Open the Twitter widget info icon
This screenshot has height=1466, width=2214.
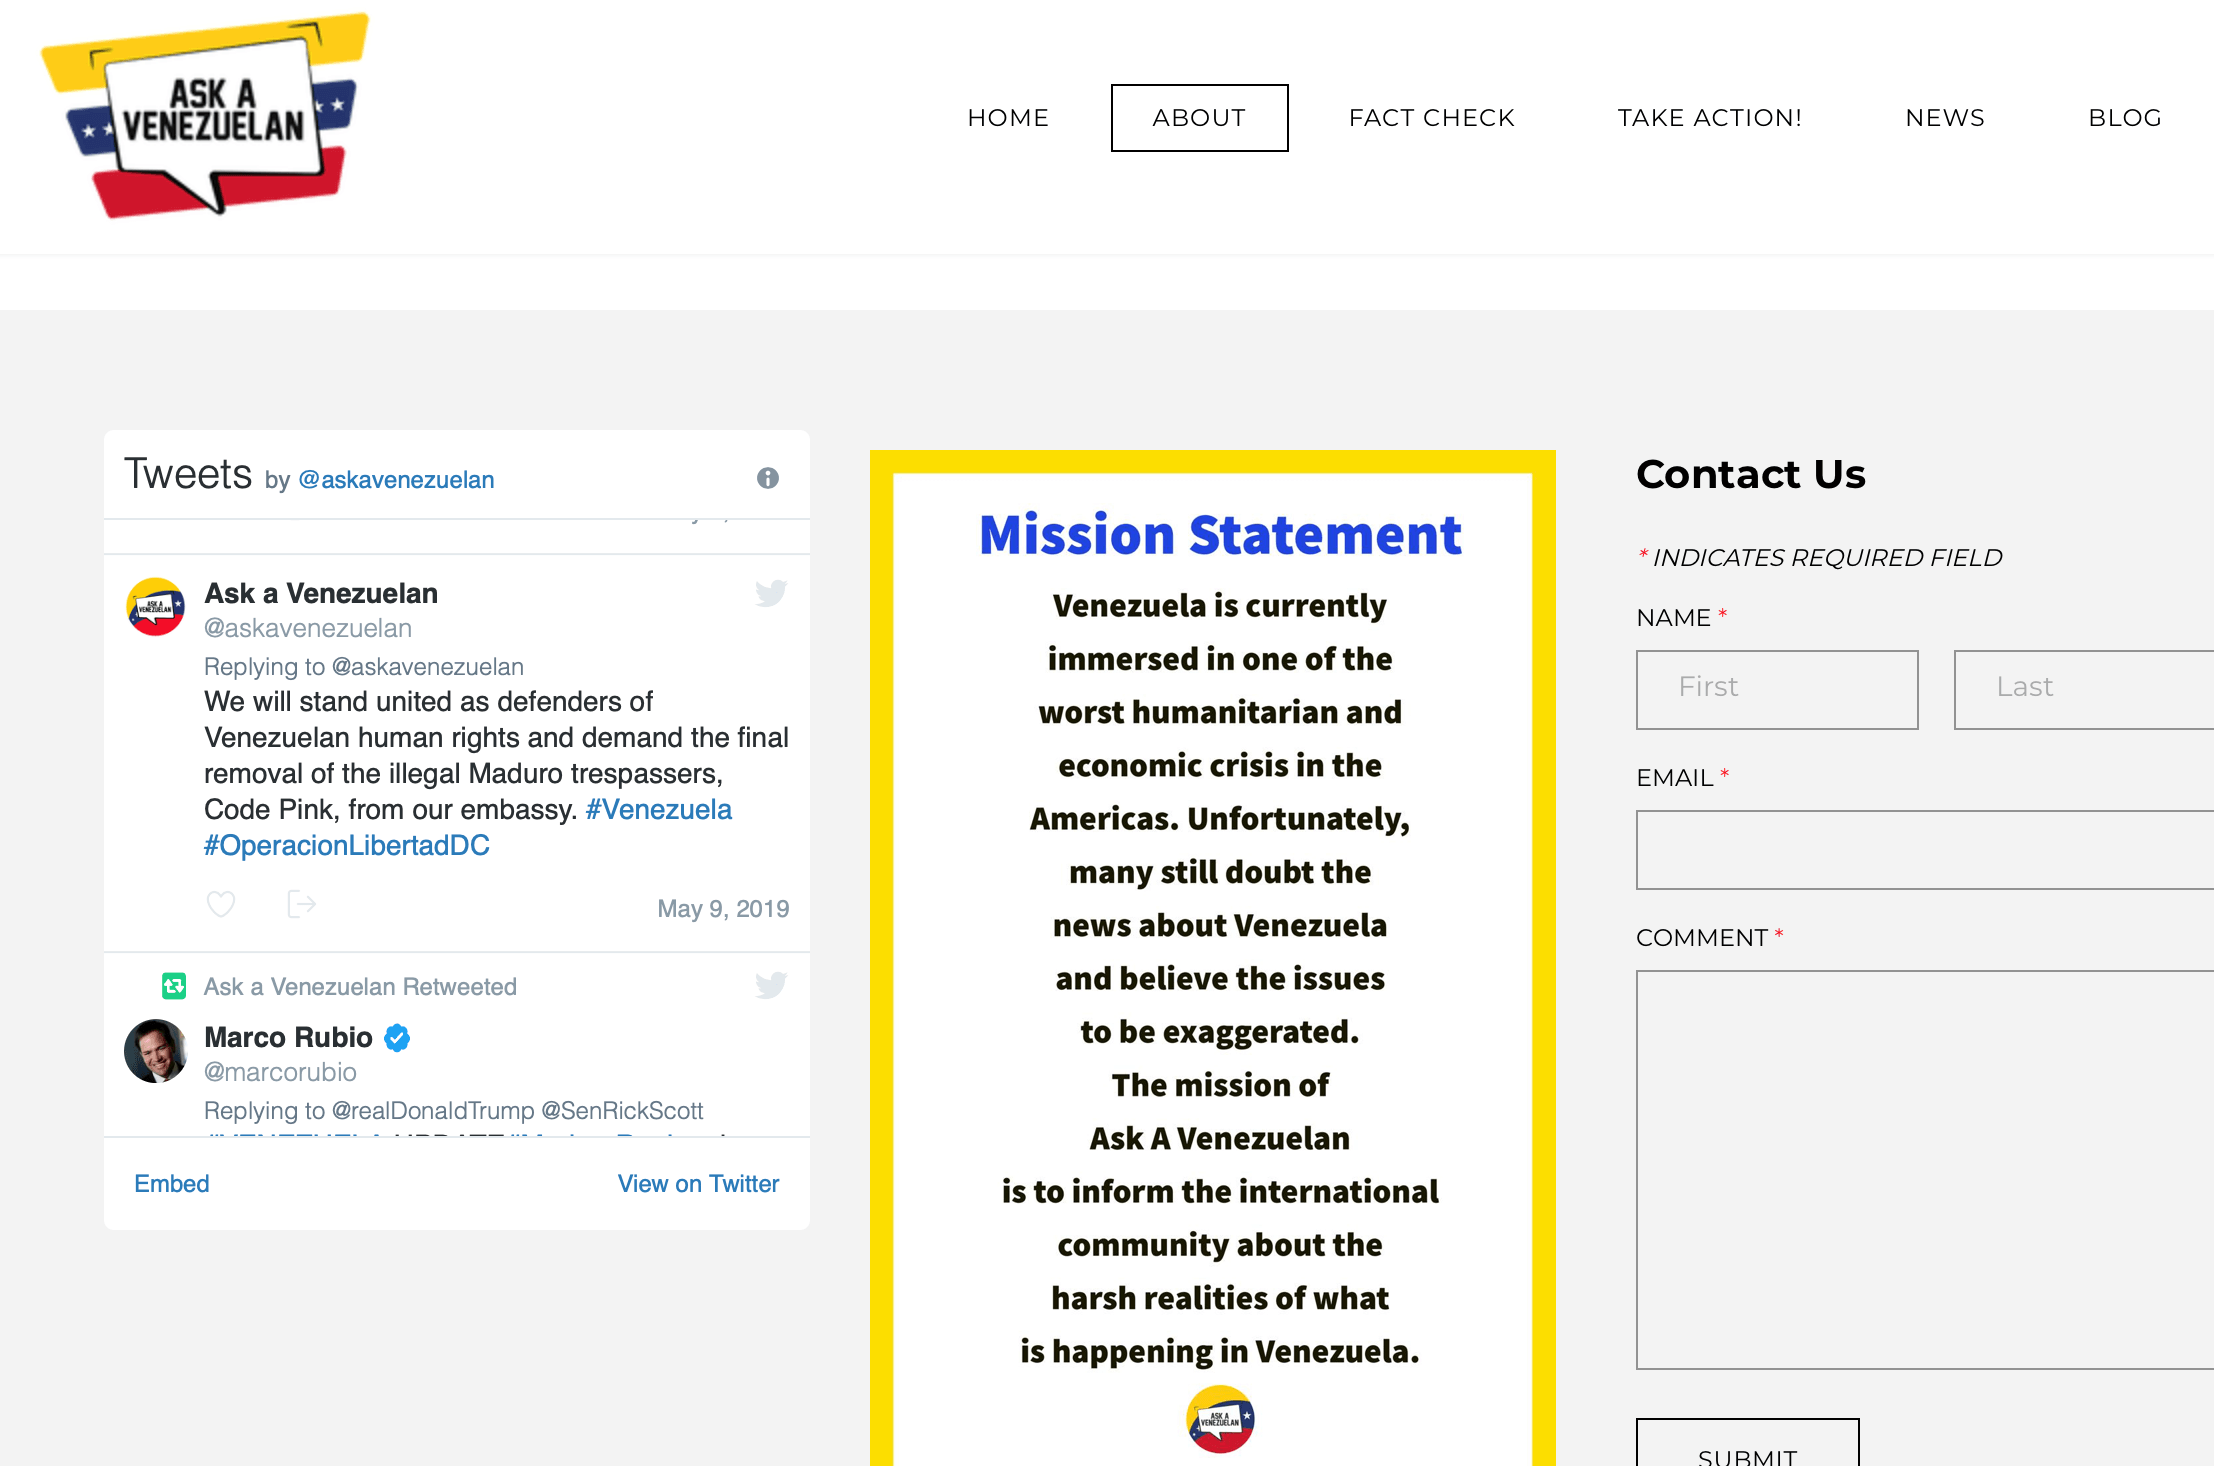(x=768, y=478)
